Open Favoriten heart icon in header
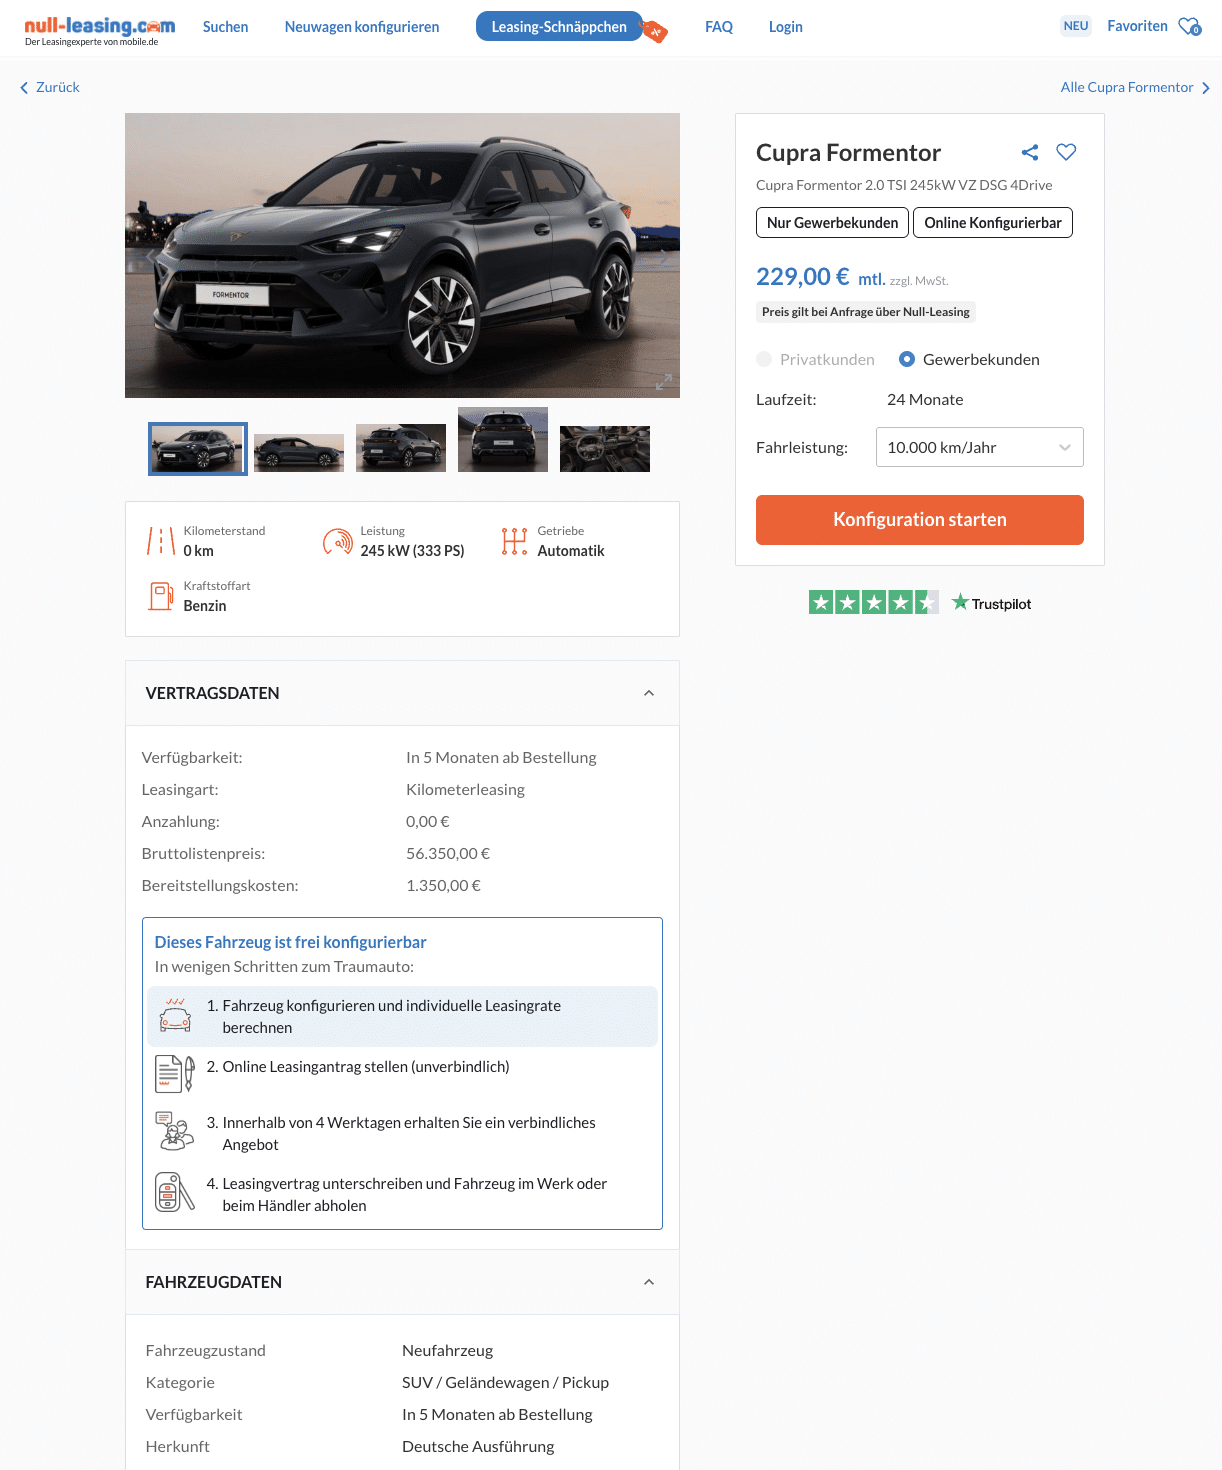1222x1470 pixels. click(1189, 27)
